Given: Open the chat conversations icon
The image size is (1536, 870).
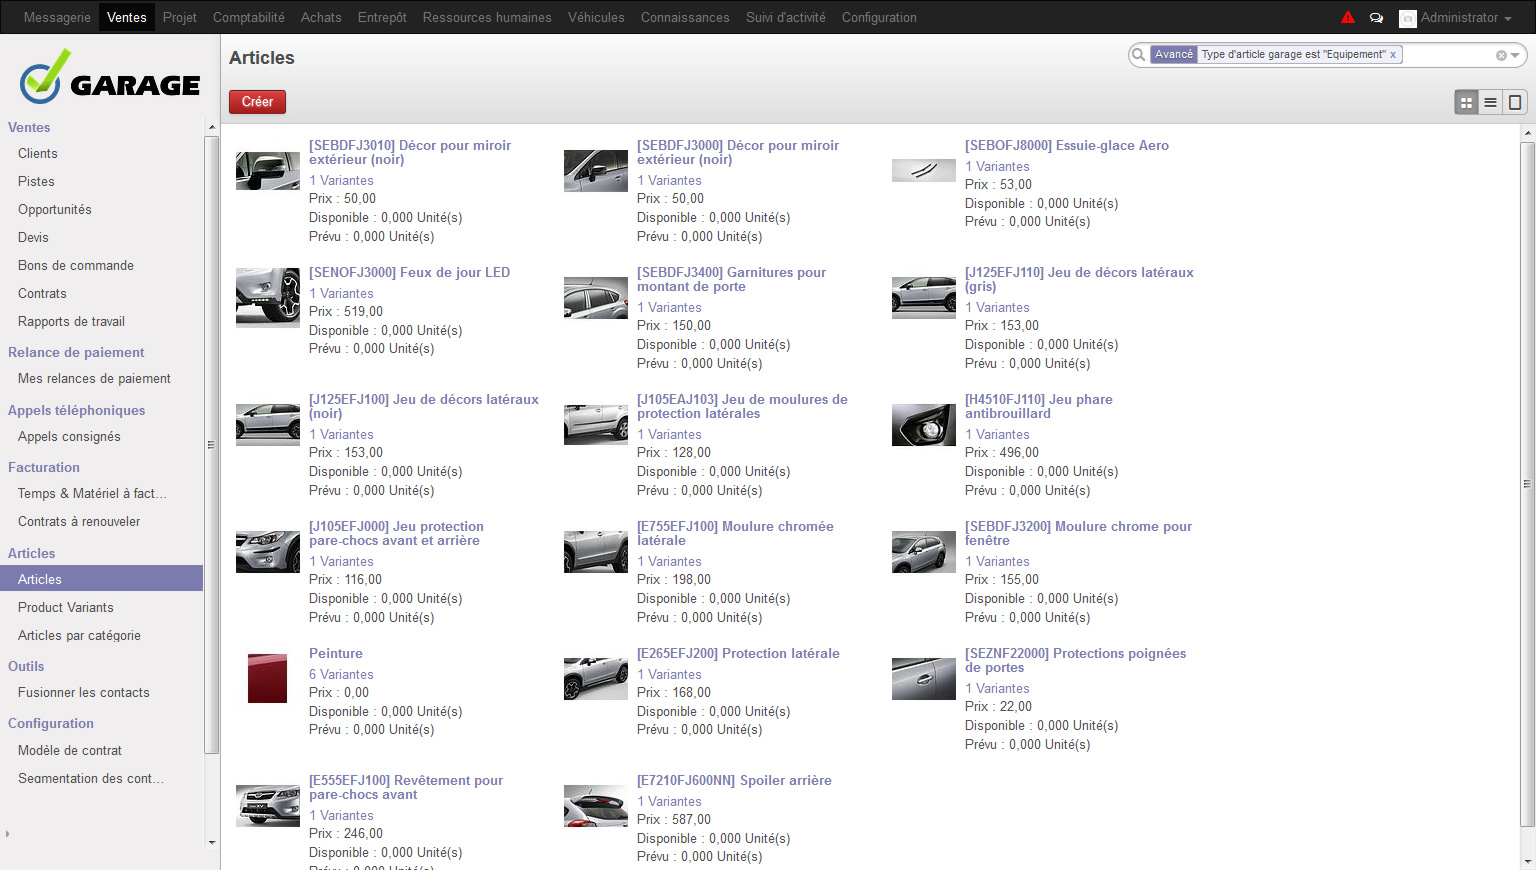Looking at the screenshot, I should [1376, 18].
